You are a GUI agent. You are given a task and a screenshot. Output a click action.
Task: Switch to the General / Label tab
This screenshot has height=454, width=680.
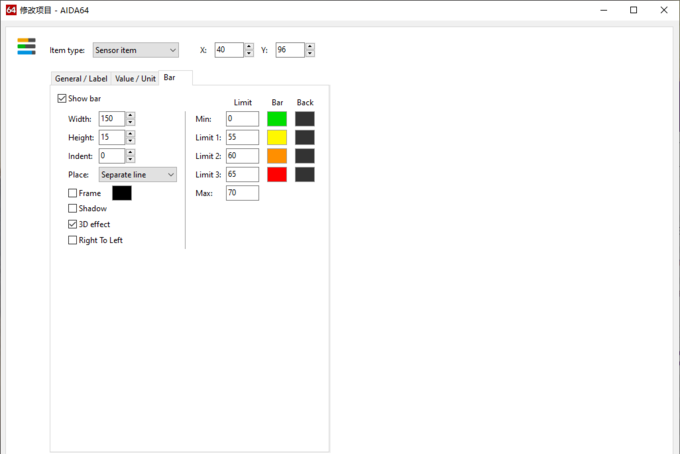[81, 79]
